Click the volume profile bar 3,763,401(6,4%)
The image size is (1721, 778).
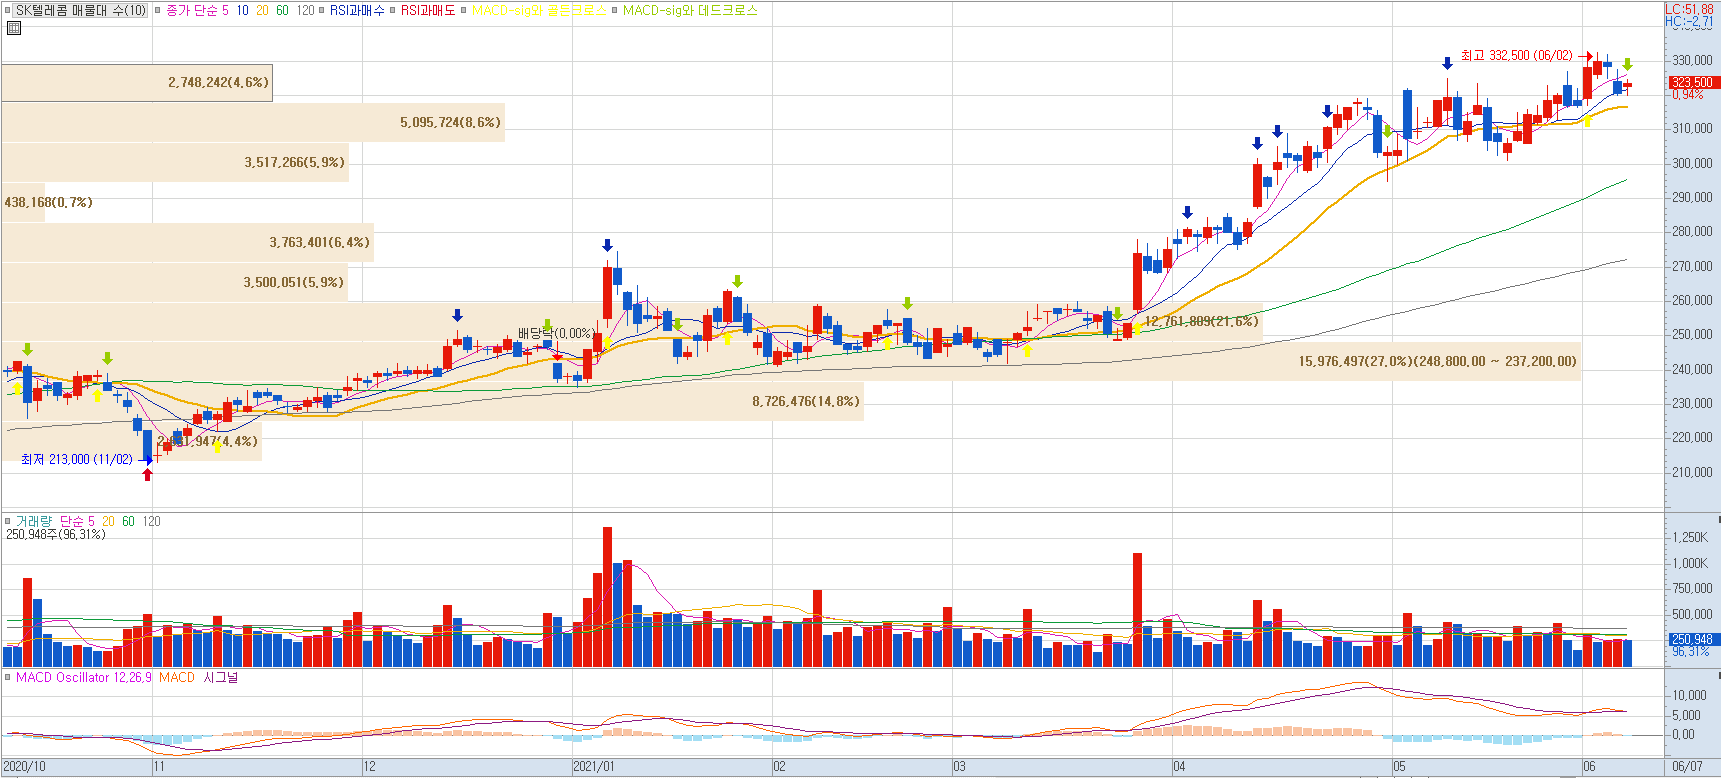coord(188,242)
